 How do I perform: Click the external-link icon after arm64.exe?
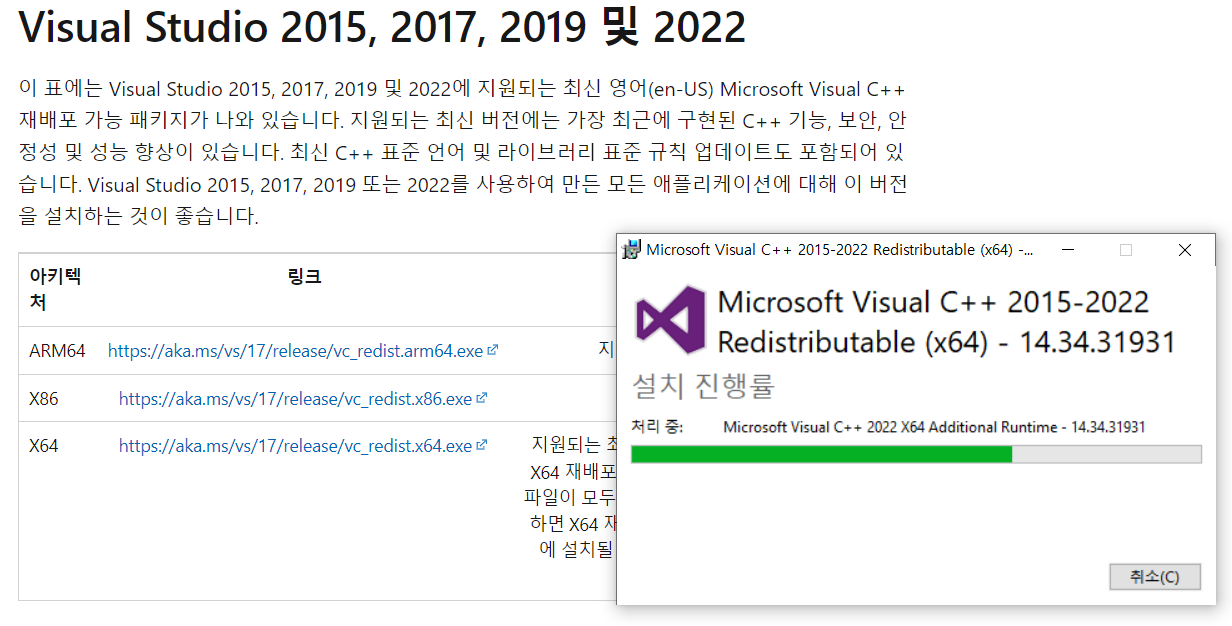click(x=492, y=351)
